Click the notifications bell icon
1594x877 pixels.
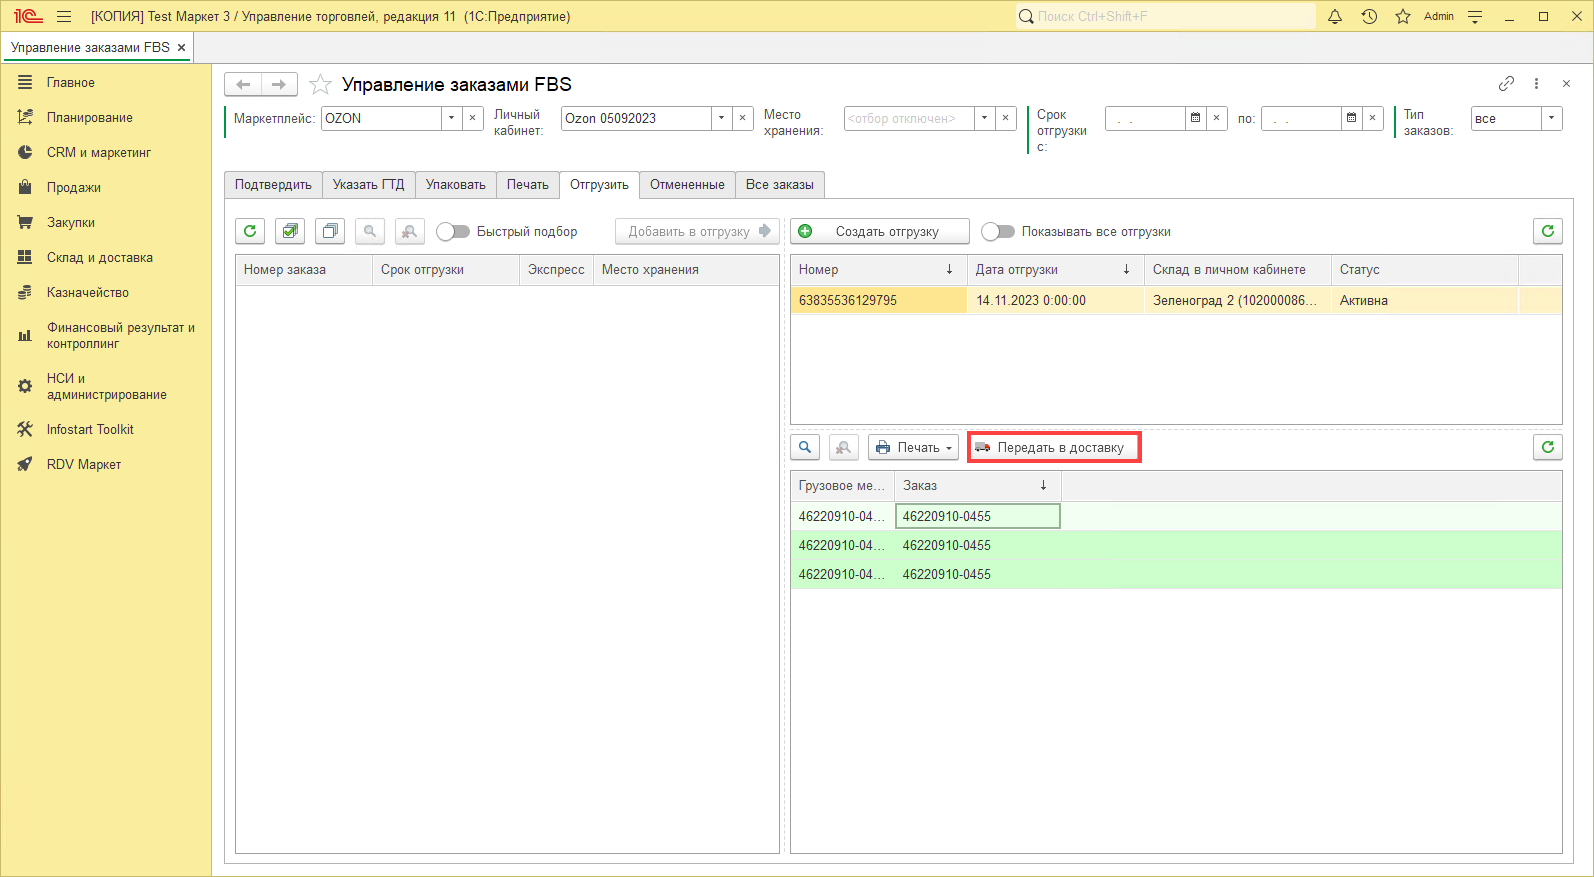coord(1334,16)
